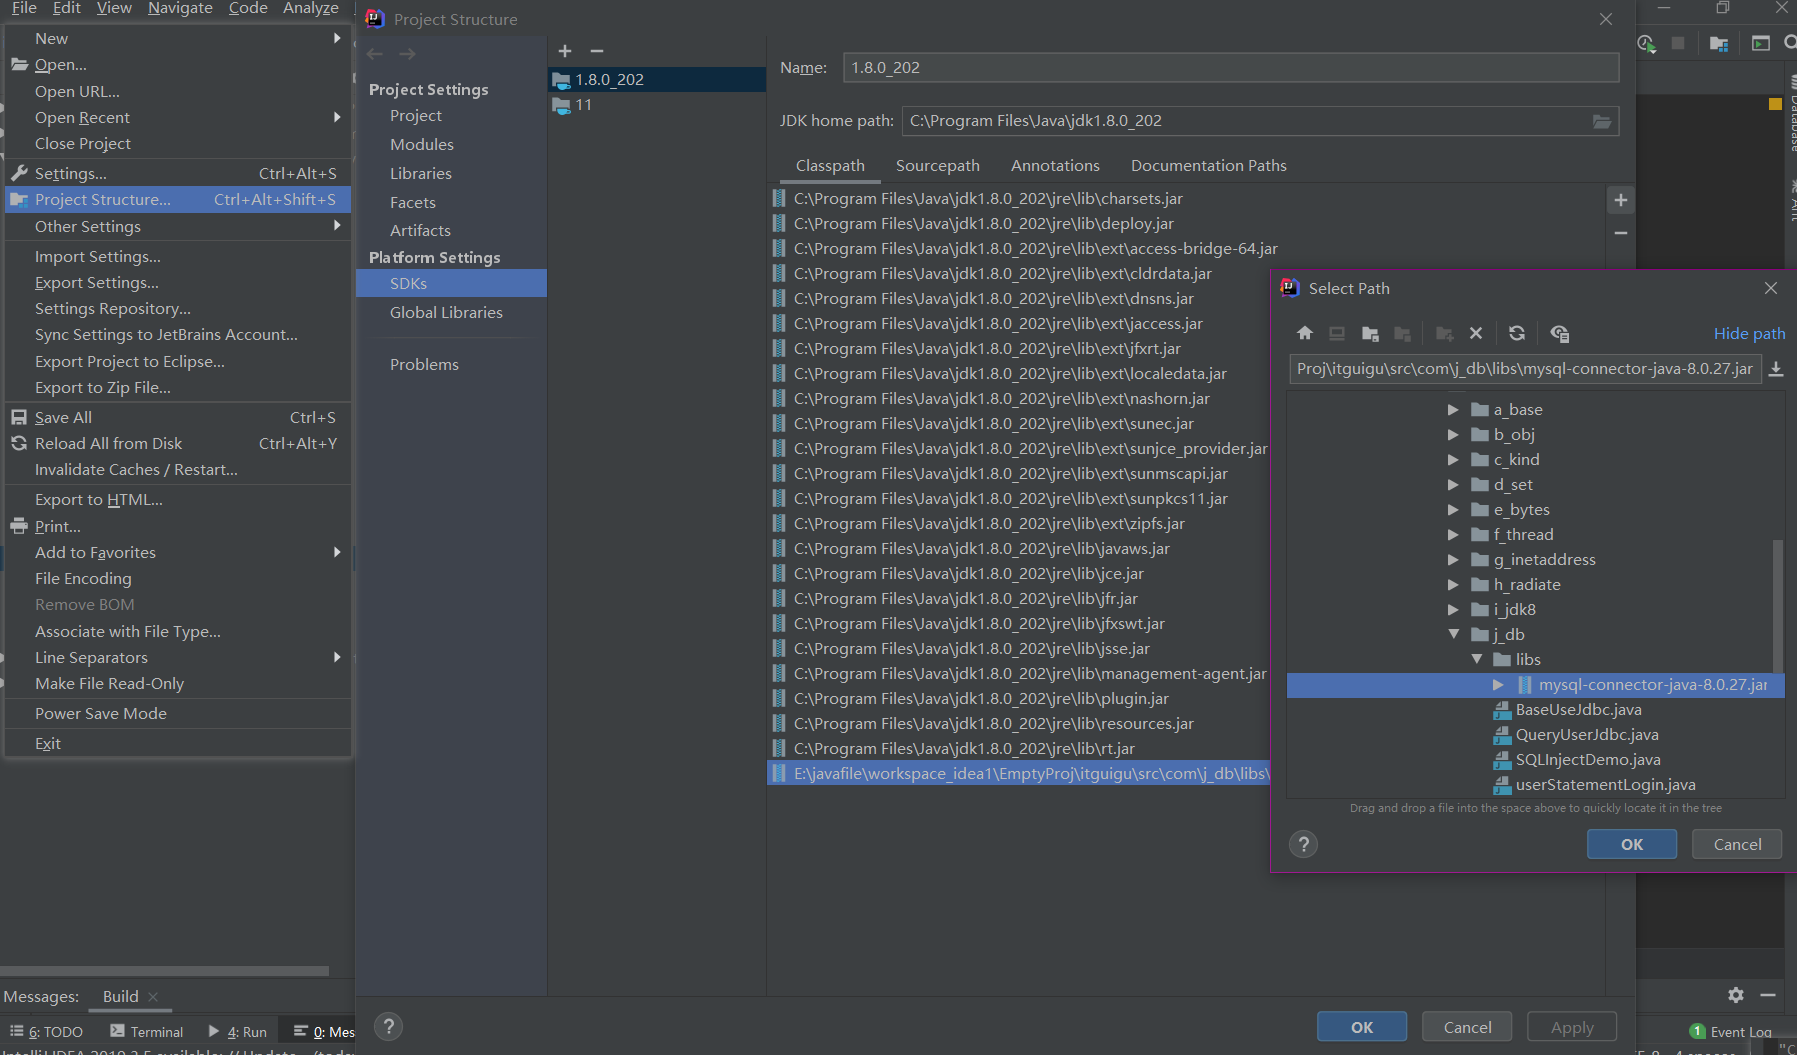
Task: Remove classpath entry with minus button
Action: click(x=1621, y=232)
